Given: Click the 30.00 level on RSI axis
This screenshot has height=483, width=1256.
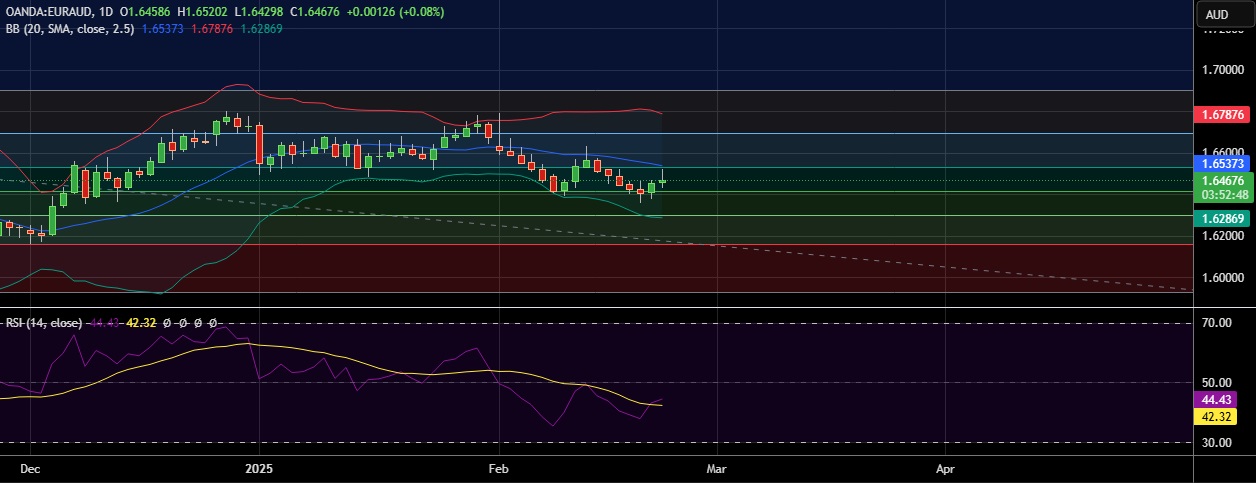Looking at the screenshot, I should (1216, 442).
